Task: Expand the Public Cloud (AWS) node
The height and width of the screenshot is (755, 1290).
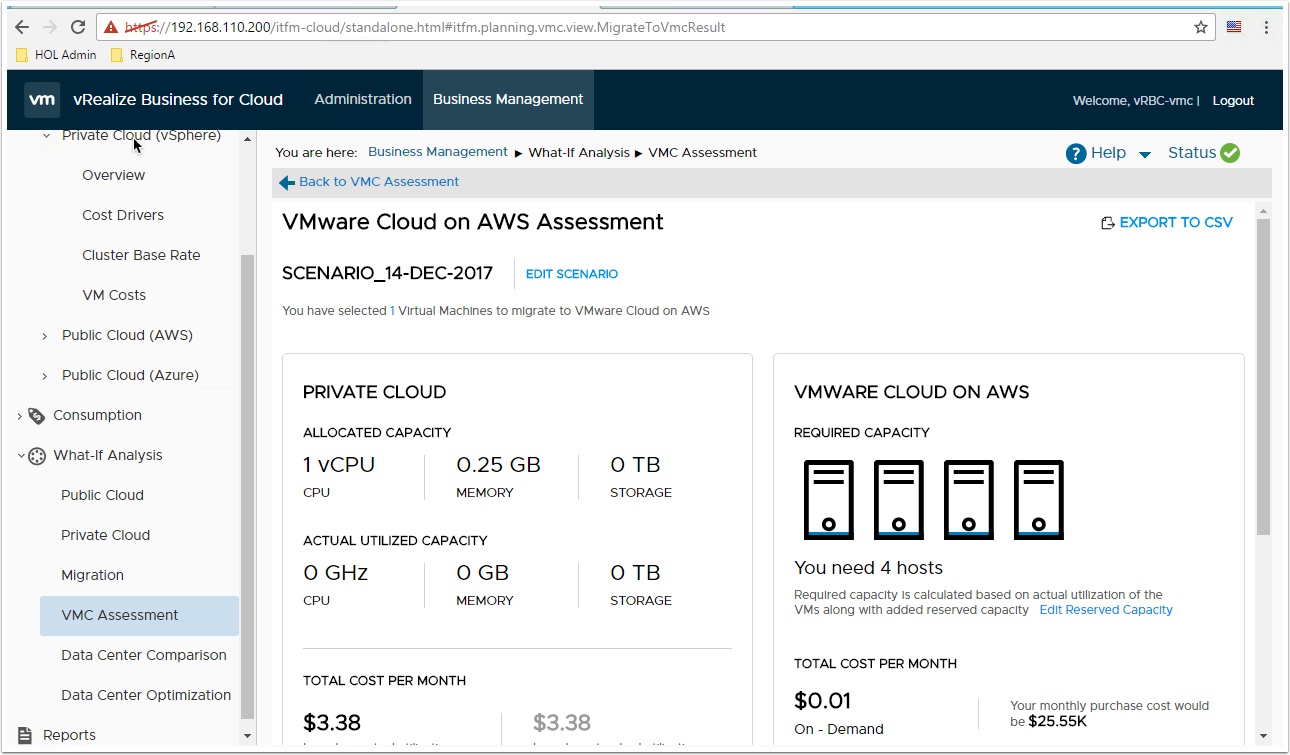Action: point(45,336)
